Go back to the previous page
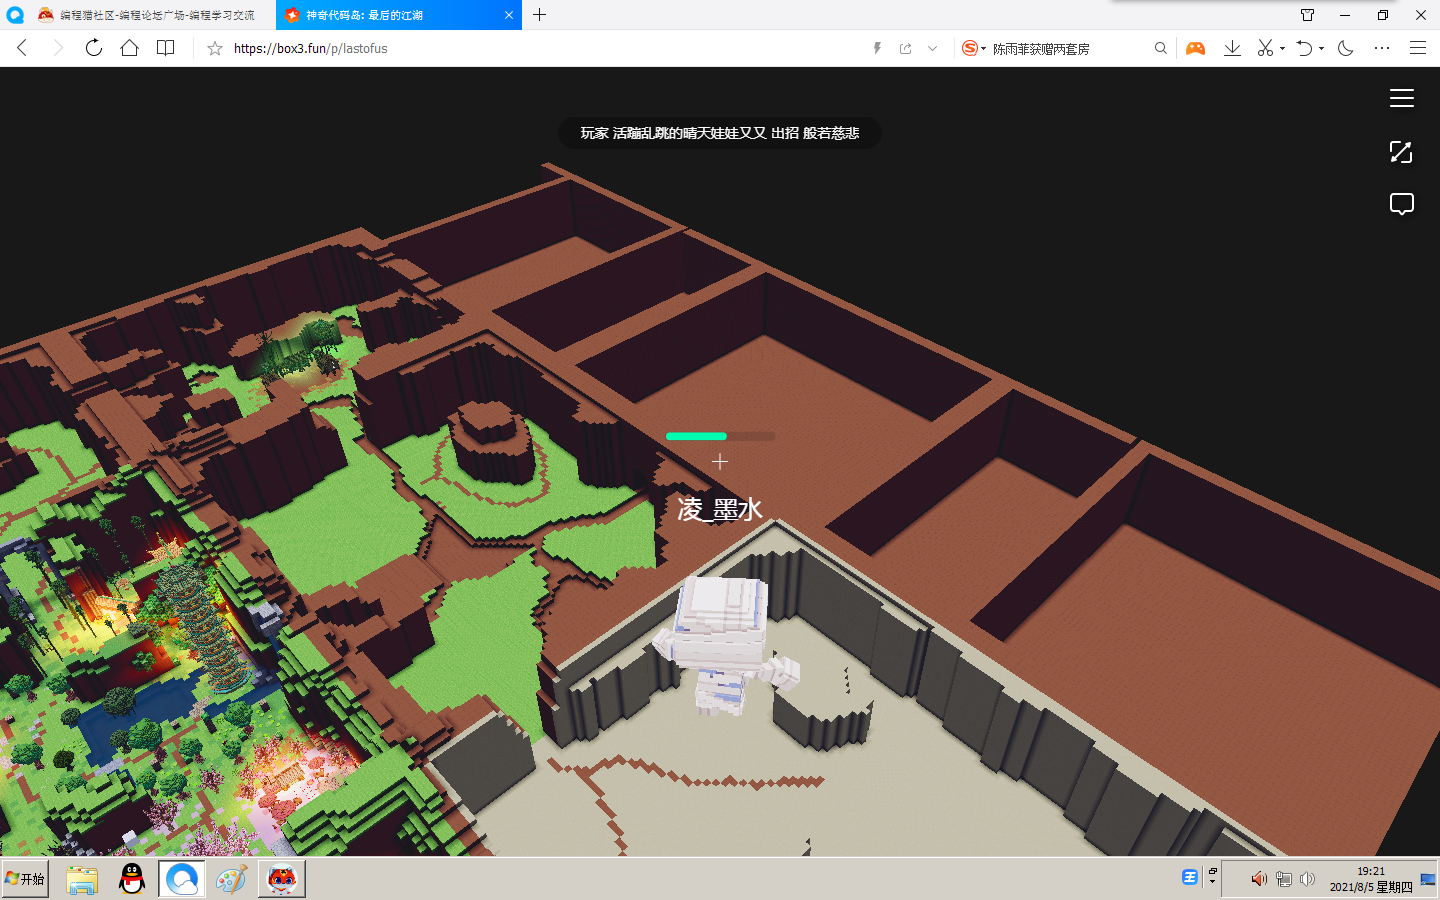 click(22, 48)
